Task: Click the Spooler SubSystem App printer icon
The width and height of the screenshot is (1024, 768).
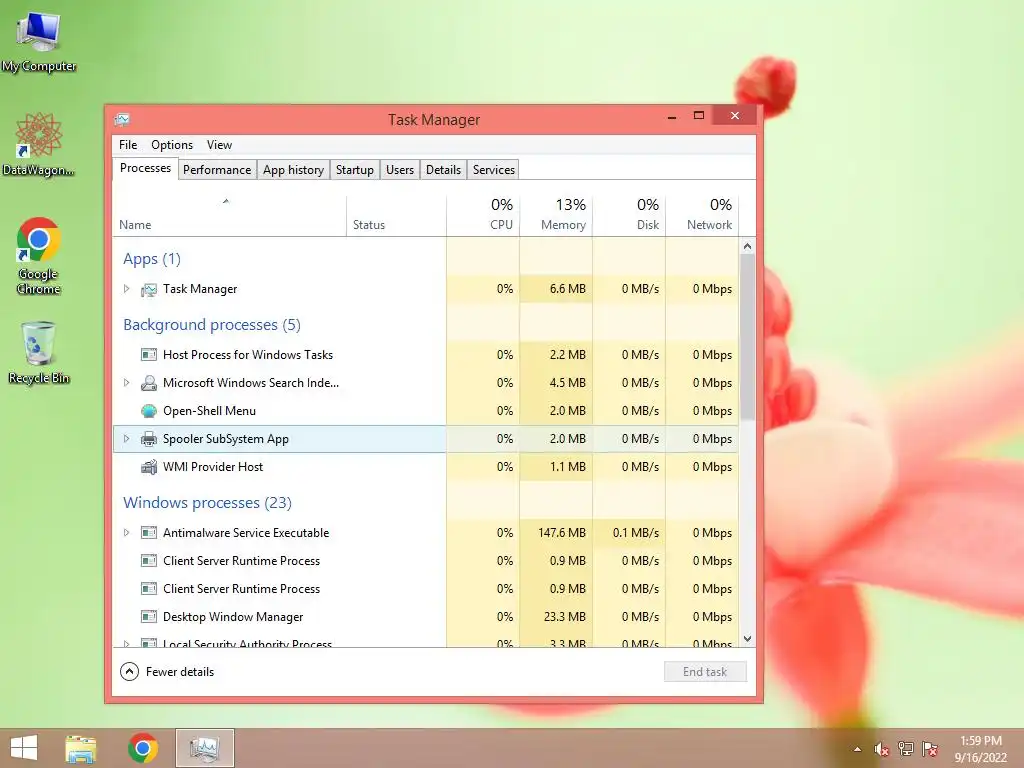Action: coord(149,439)
